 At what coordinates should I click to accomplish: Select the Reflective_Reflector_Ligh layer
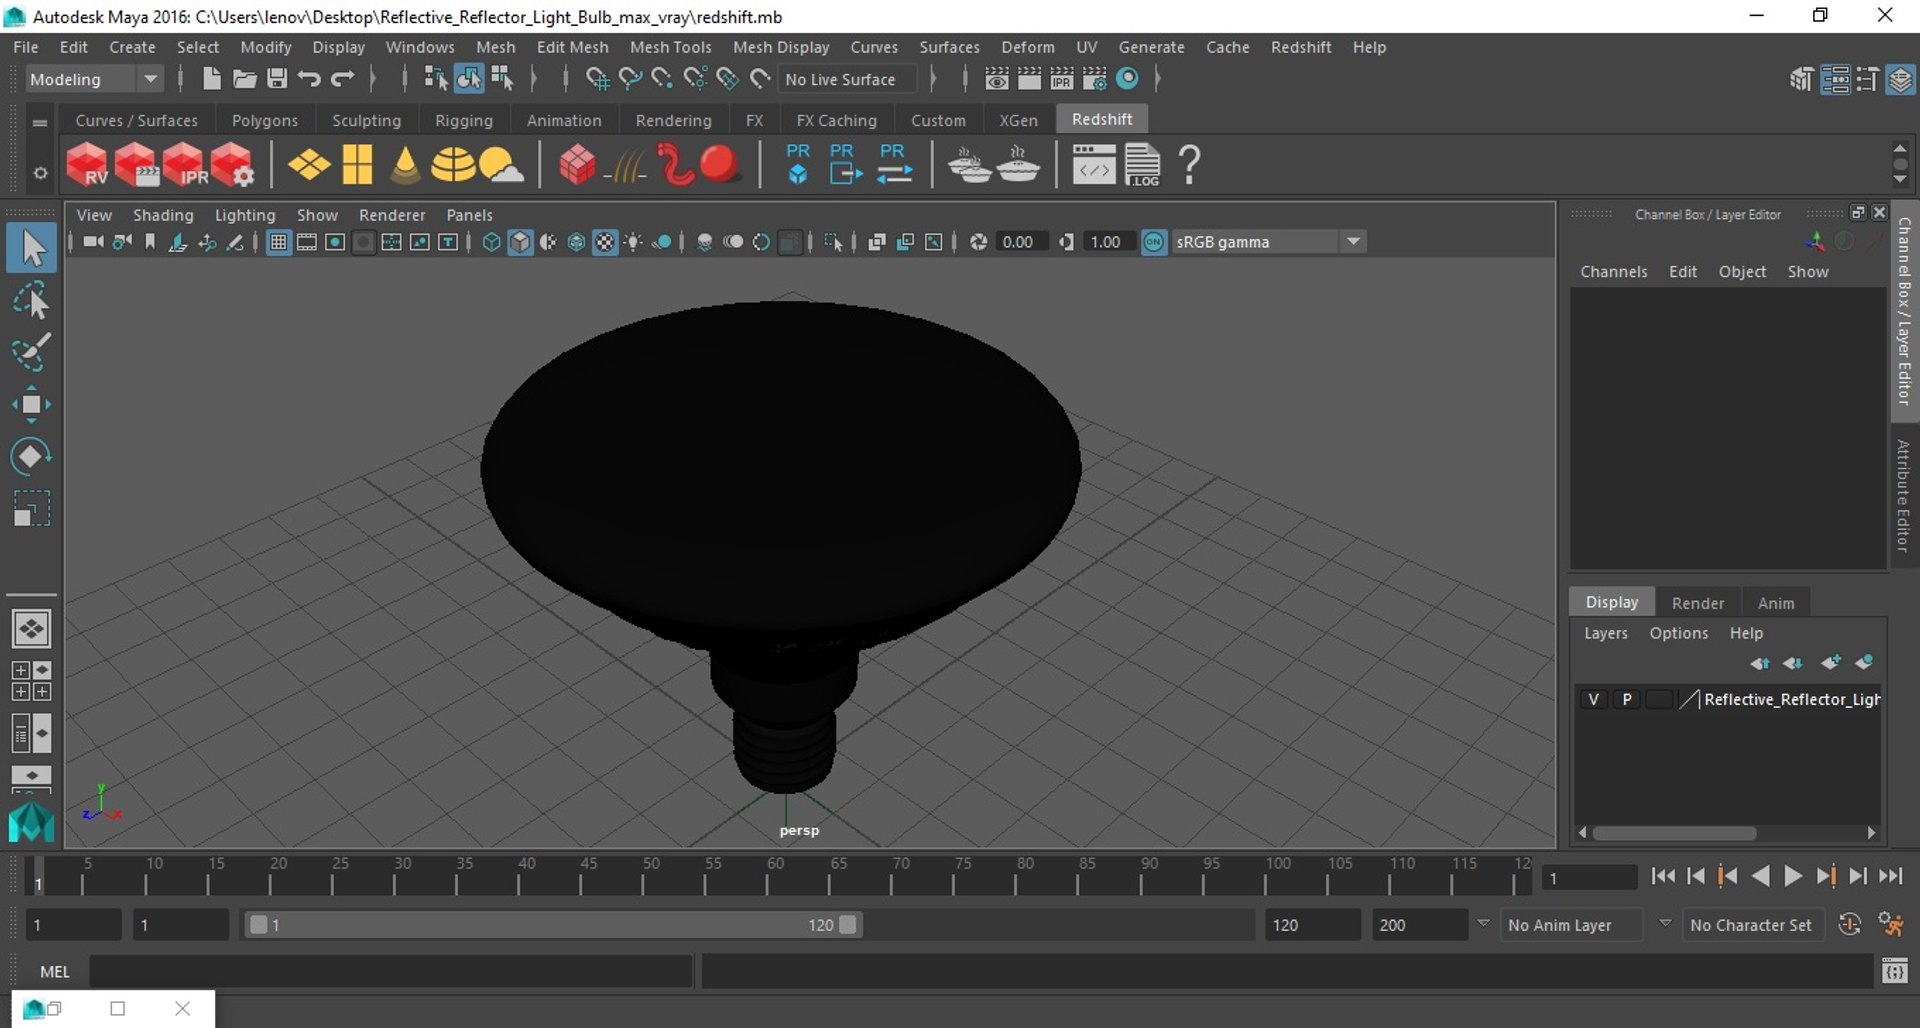(1791, 699)
